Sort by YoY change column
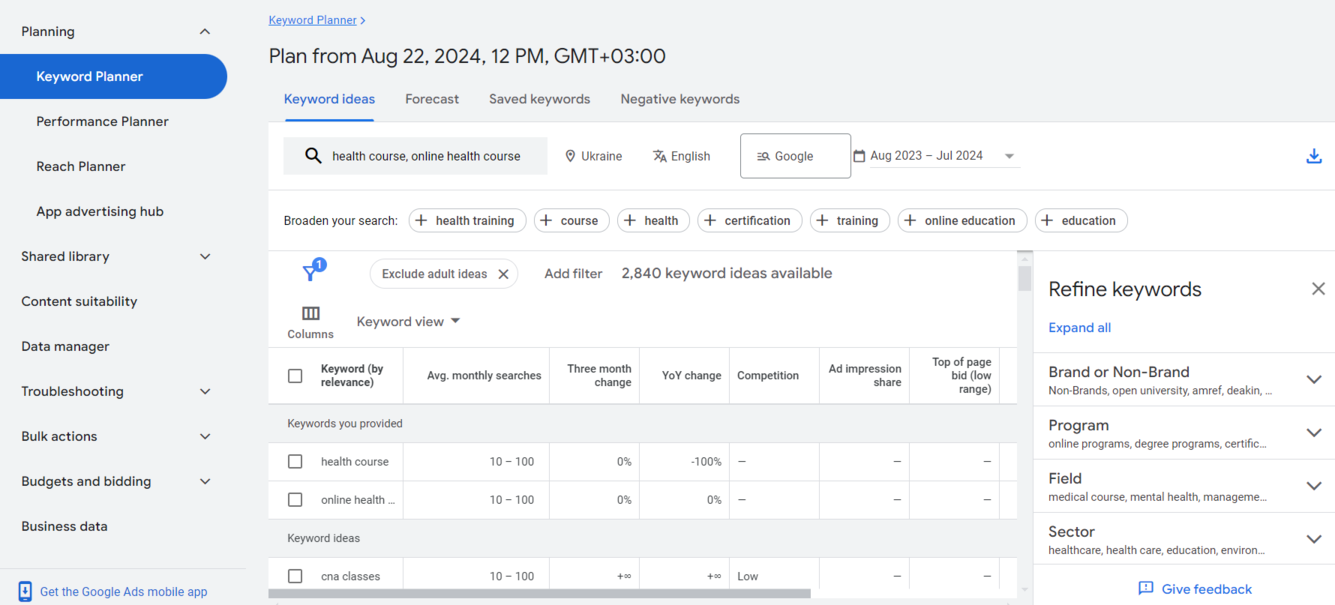Image resolution: width=1335 pixels, height=605 pixels. 691,376
